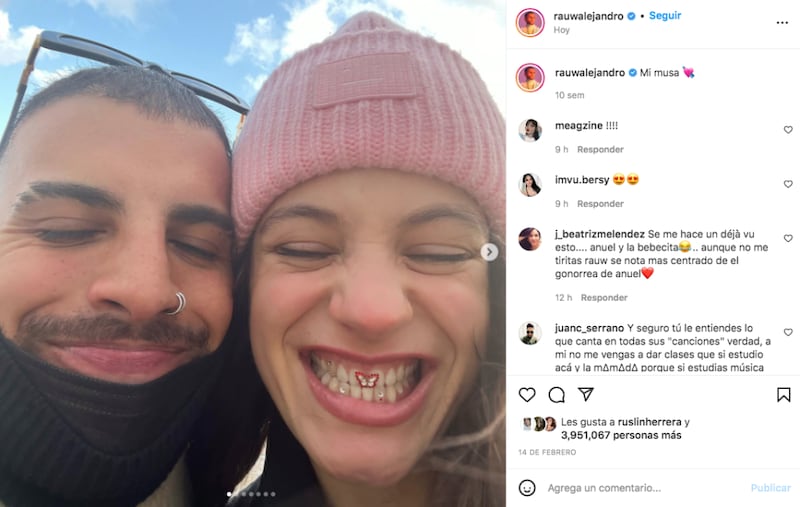The height and width of the screenshot is (507, 800).
Task: Open ruslinherrera's profile from the likes line
Action: pyautogui.click(x=649, y=422)
